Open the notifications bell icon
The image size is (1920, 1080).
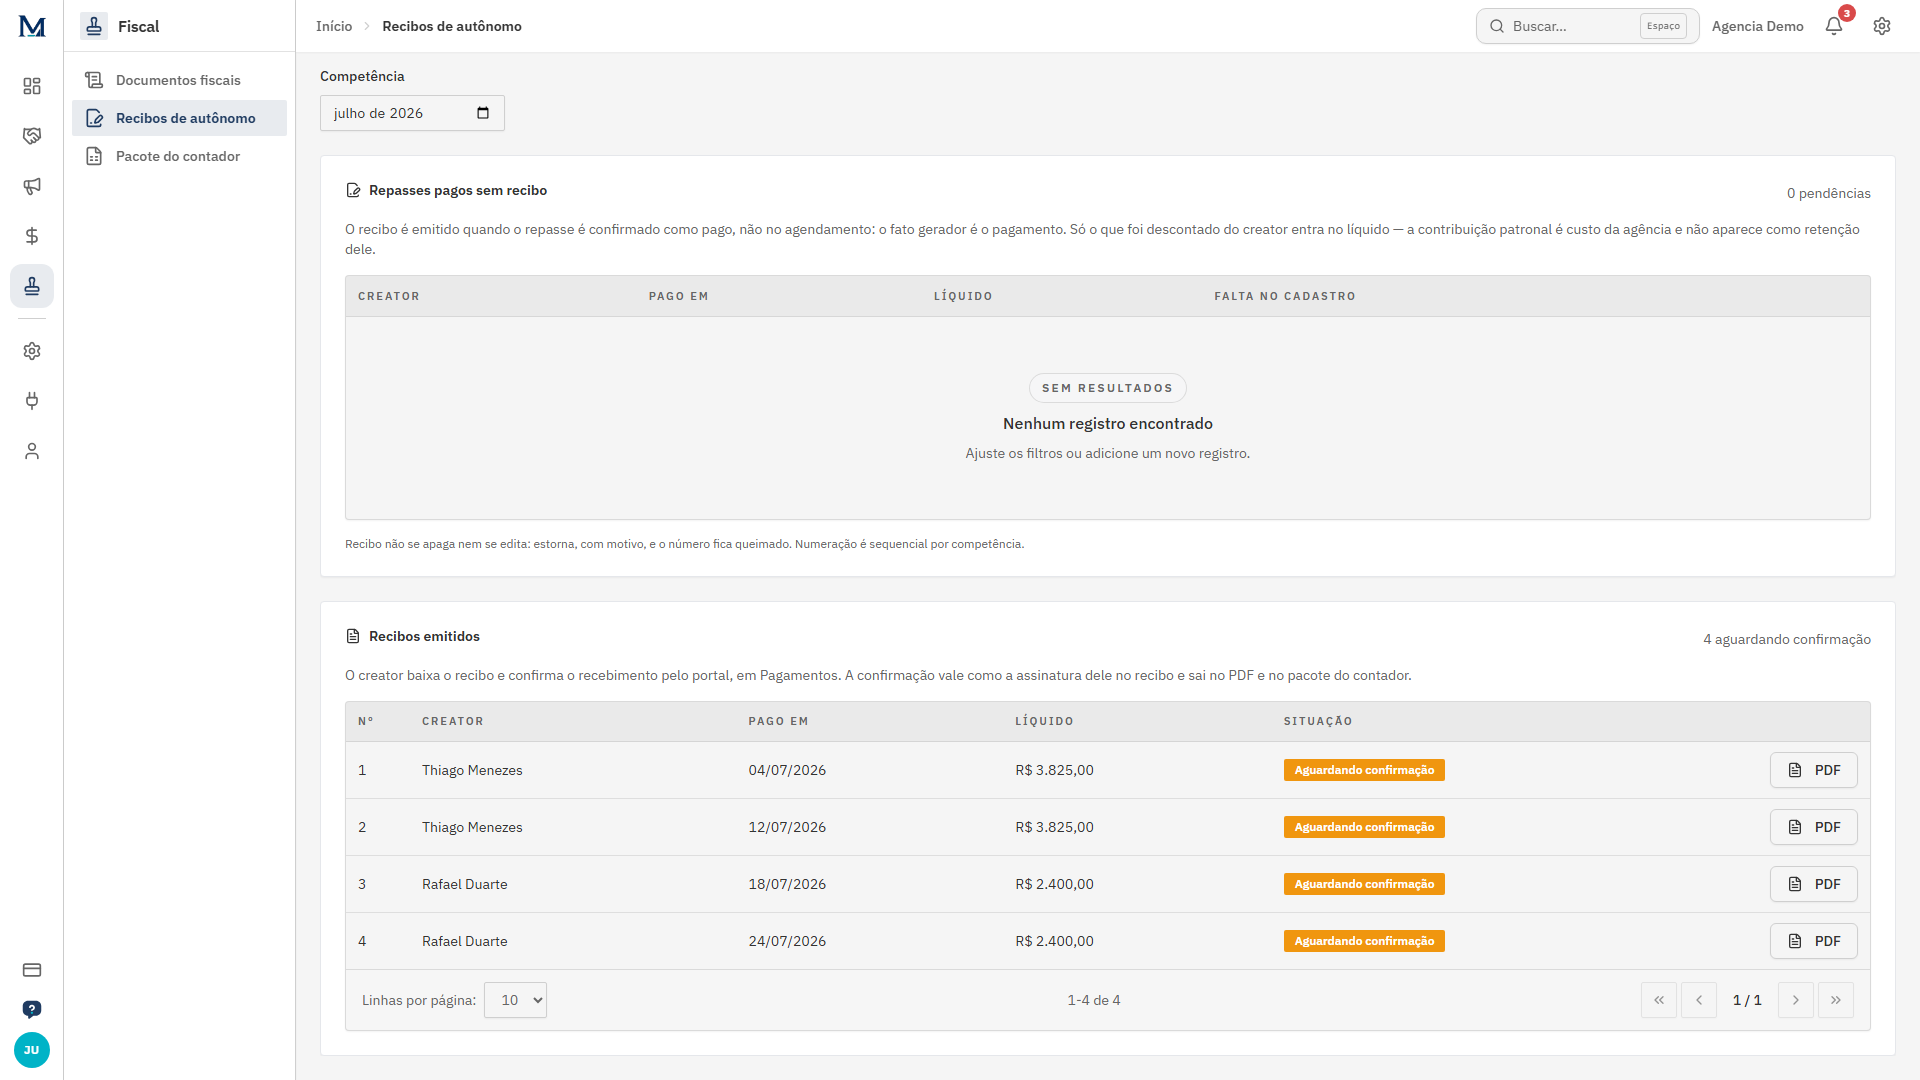pos(1834,26)
